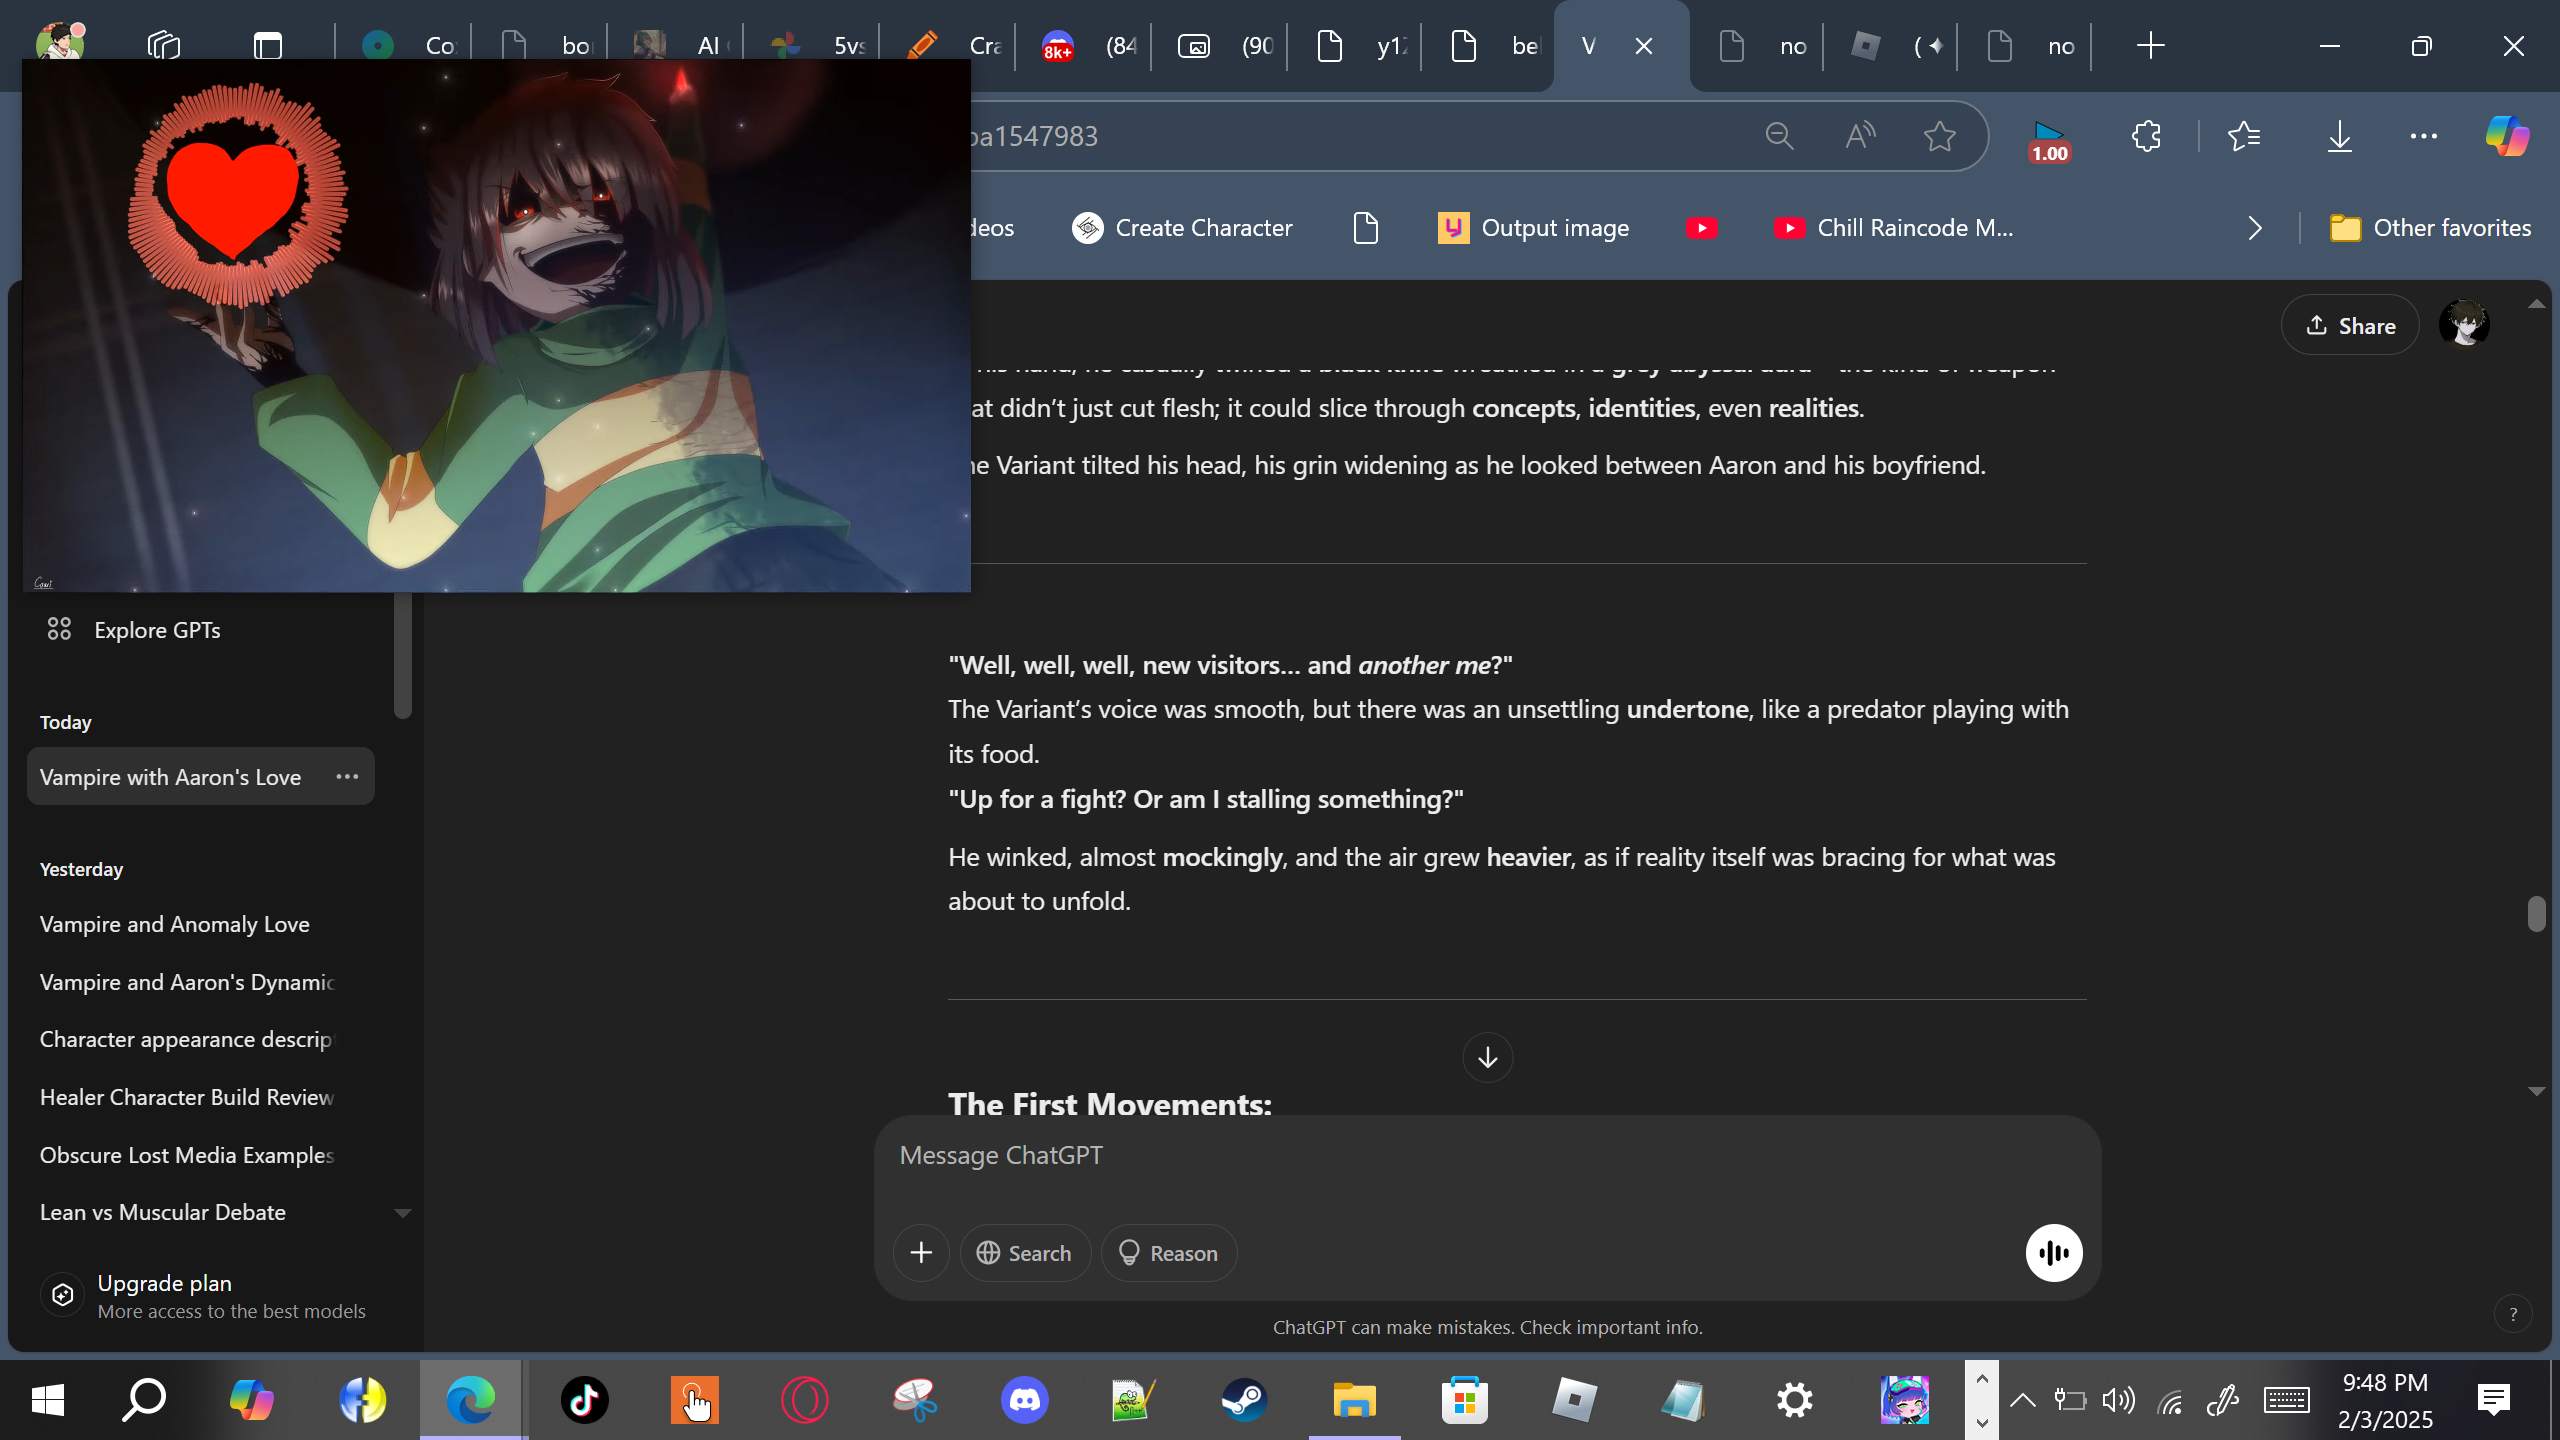Activate Read aloud in the address bar
This screenshot has width=2560, height=1440.
click(x=1860, y=136)
